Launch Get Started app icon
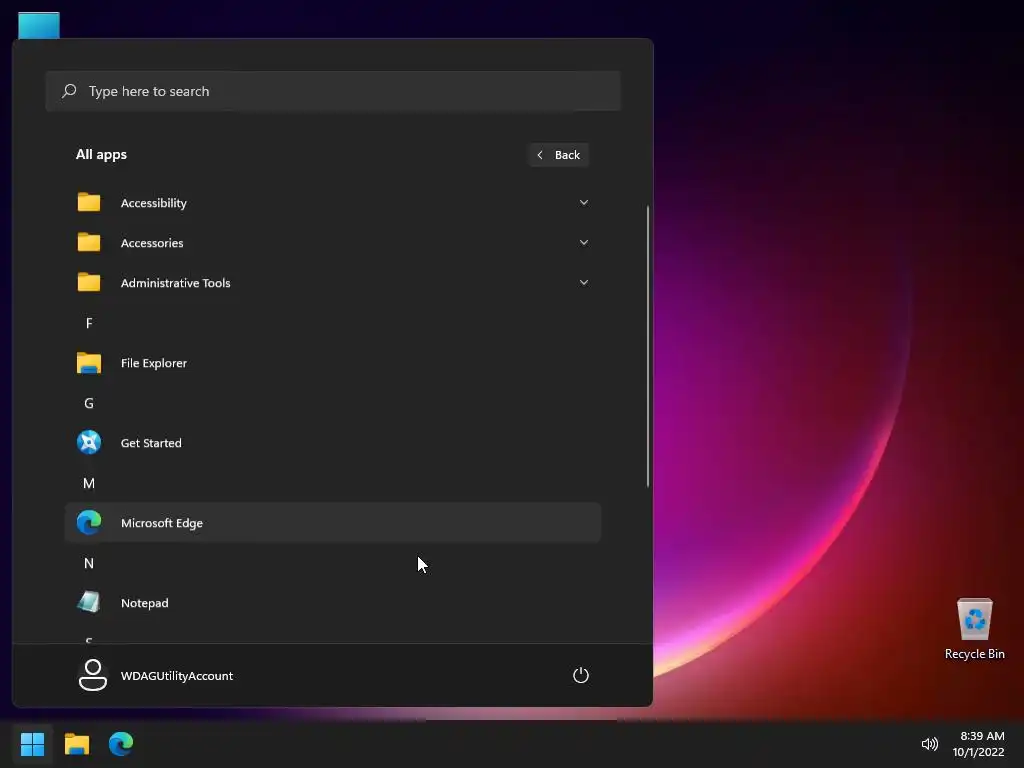 tap(89, 442)
